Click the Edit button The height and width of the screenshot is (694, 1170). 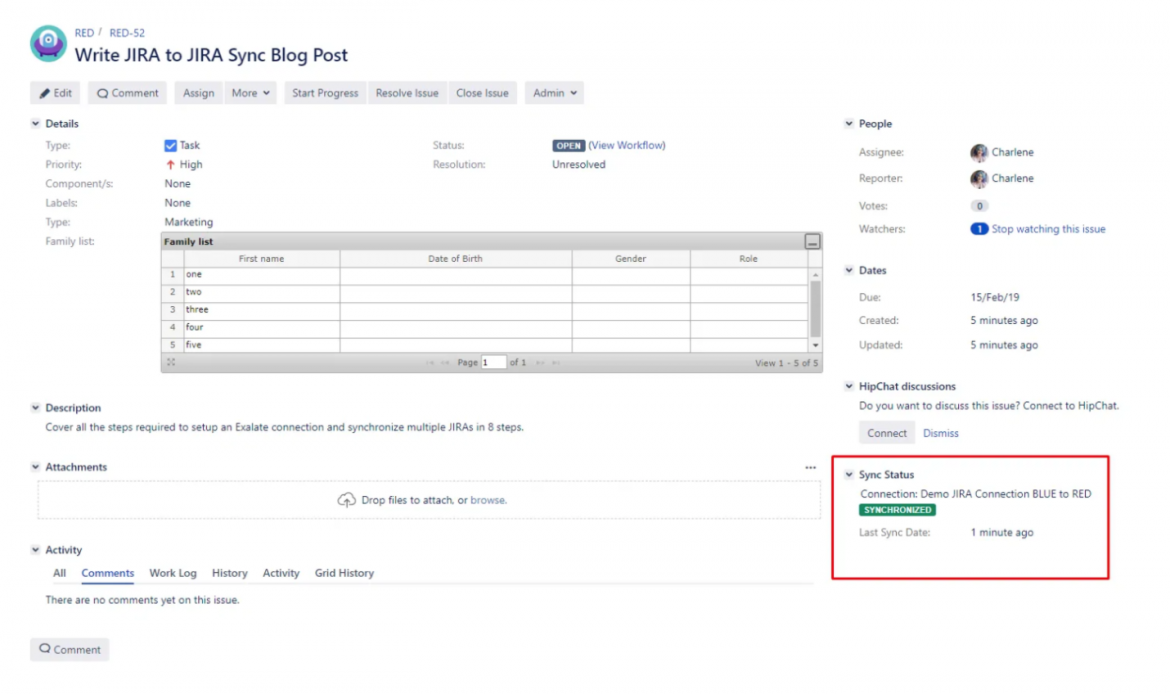(55, 93)
